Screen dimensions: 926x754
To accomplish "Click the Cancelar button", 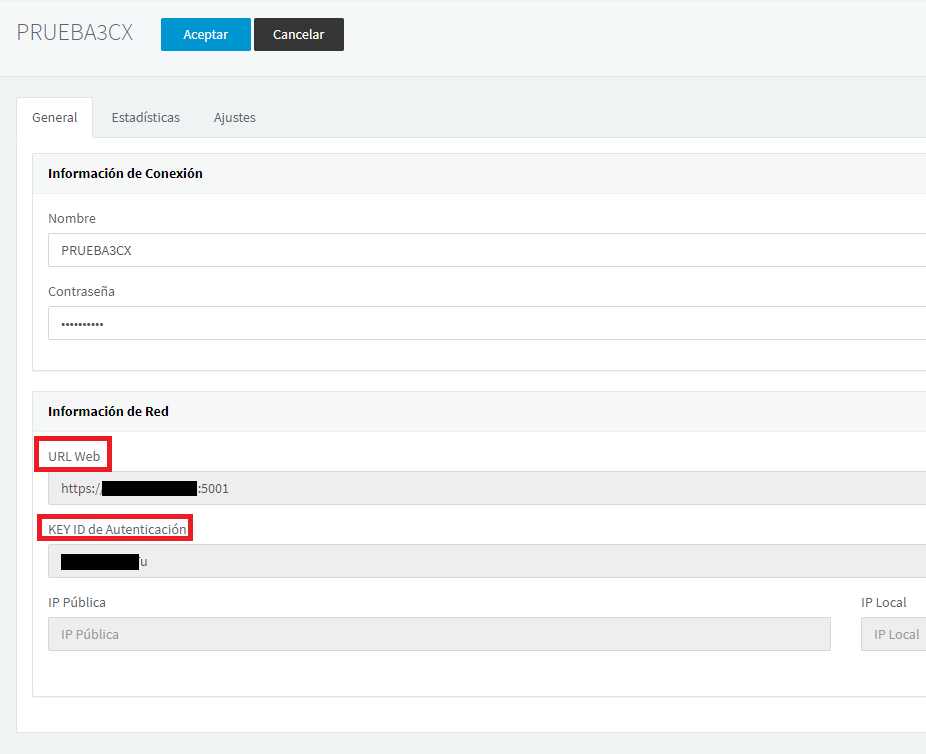I will tap(299, 34).
